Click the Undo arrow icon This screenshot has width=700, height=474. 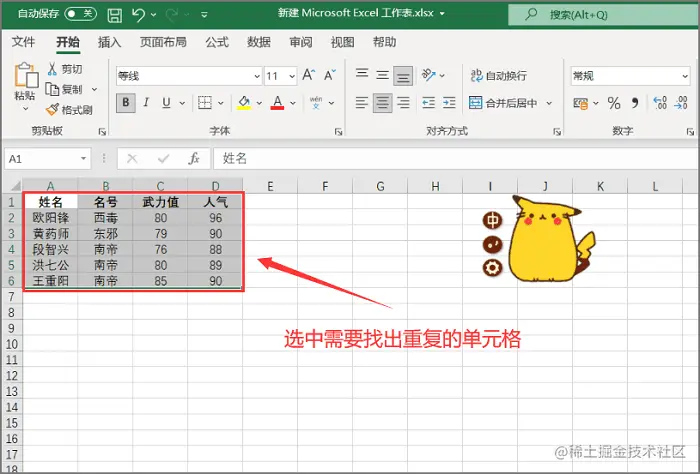(138, 15)
